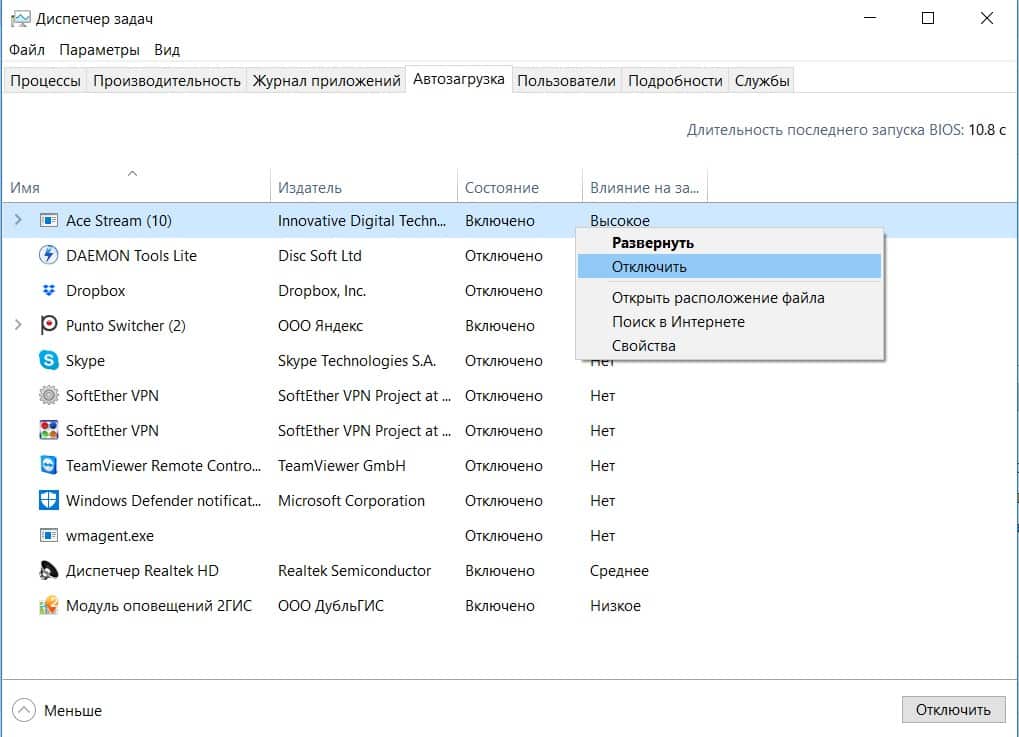Select the wmagent.exe startup entry
Screen dimensions: 1019x737
coord(110,536)
